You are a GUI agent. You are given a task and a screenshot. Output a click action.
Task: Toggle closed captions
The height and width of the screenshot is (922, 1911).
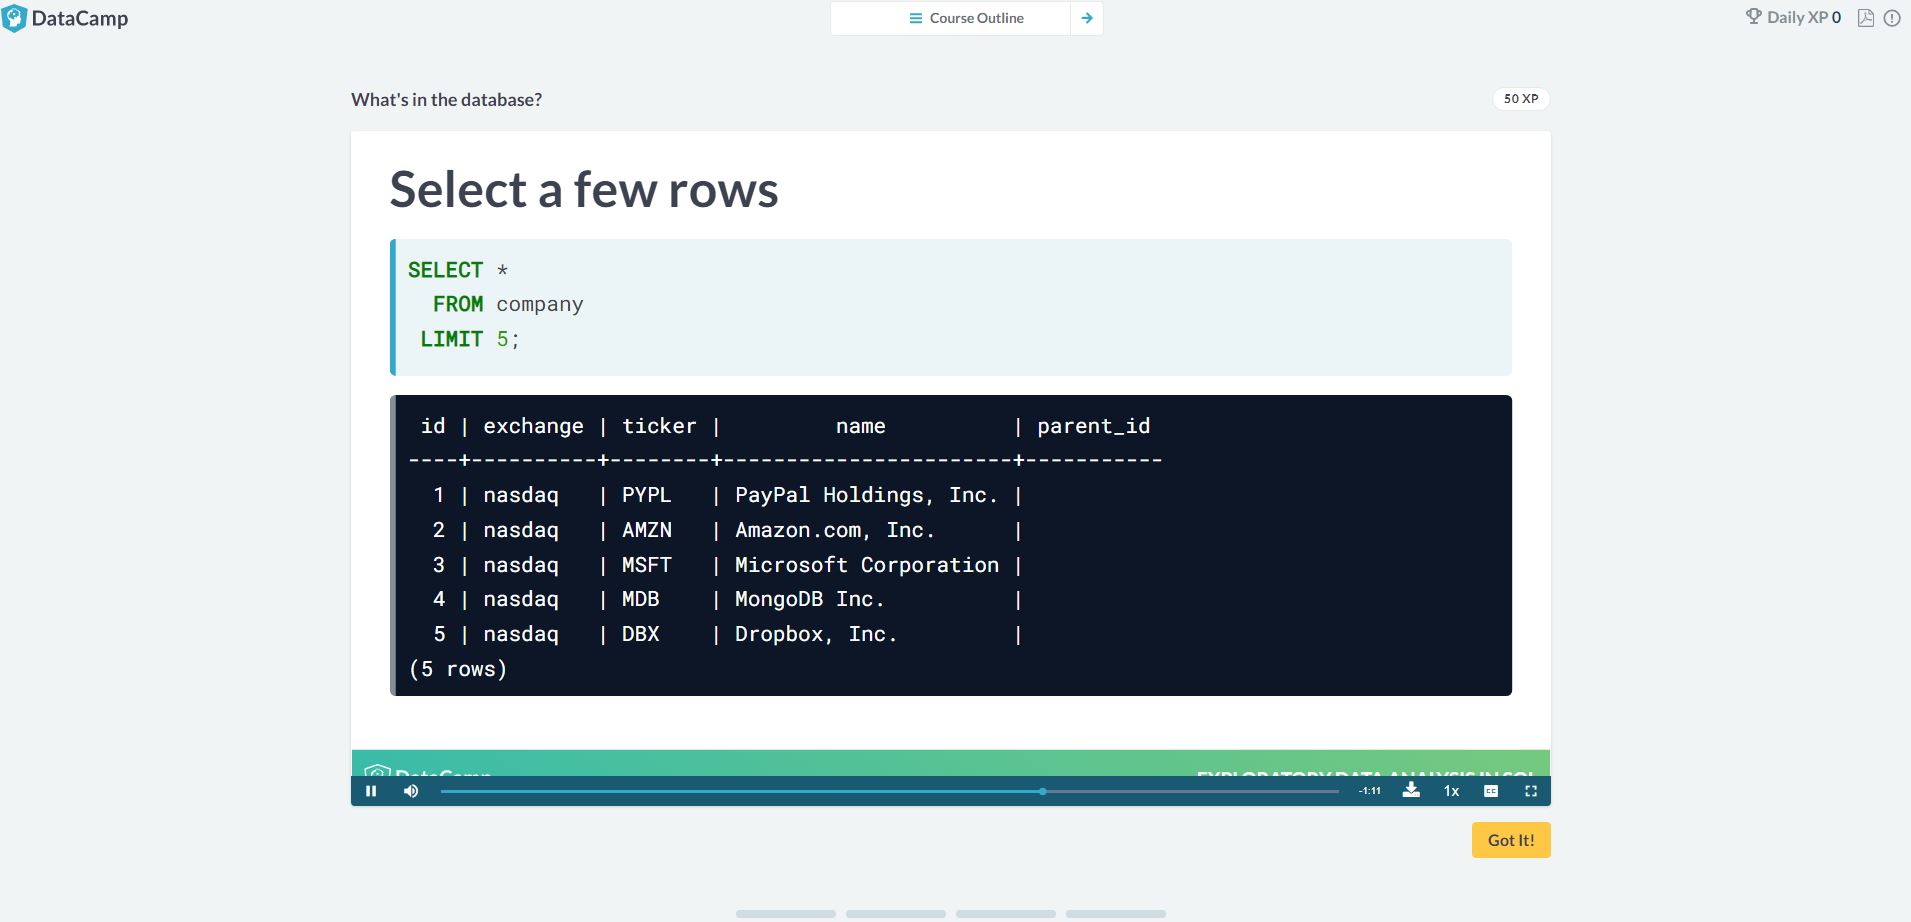(1491, 791)
